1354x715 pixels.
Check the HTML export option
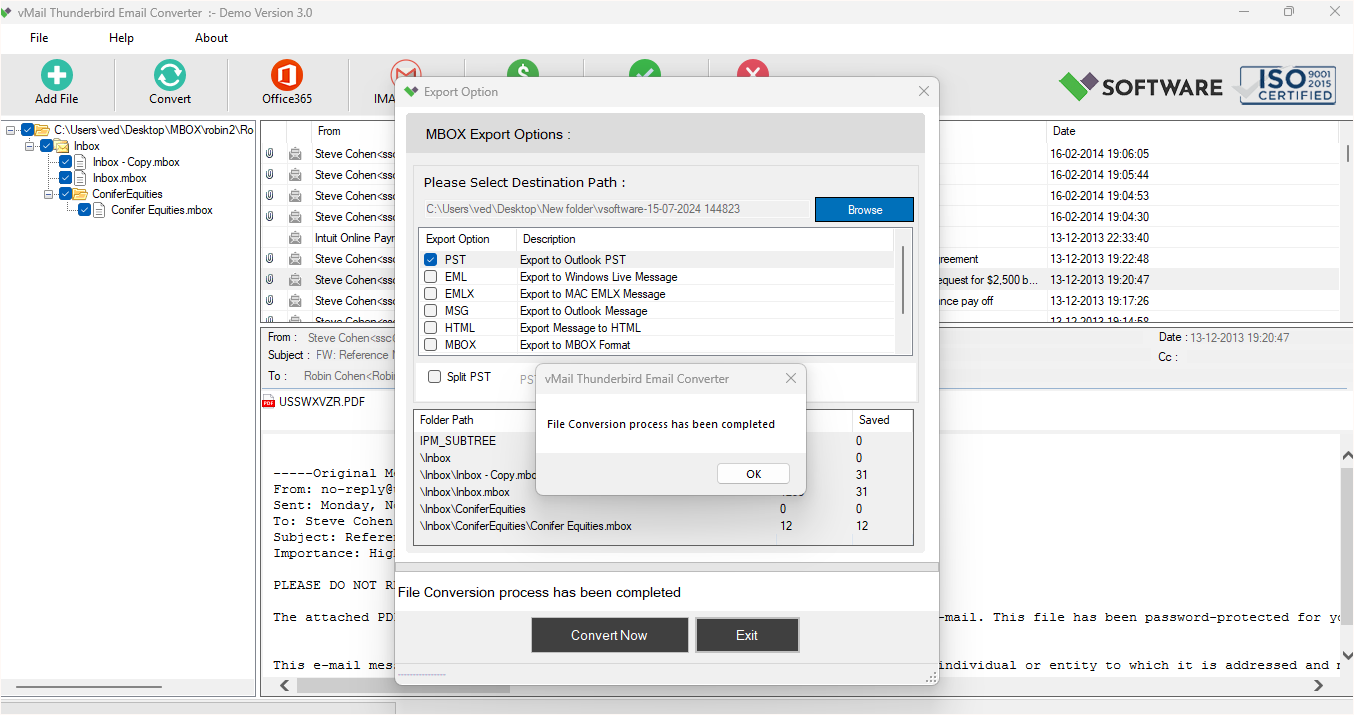430,328
